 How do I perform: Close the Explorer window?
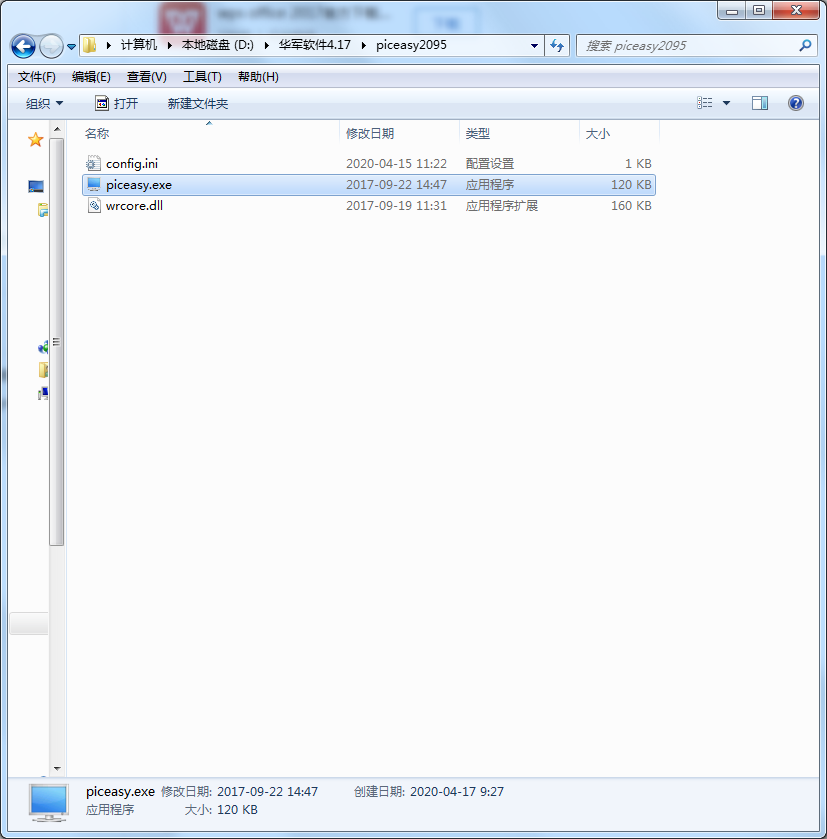click(x=796, y=10)
